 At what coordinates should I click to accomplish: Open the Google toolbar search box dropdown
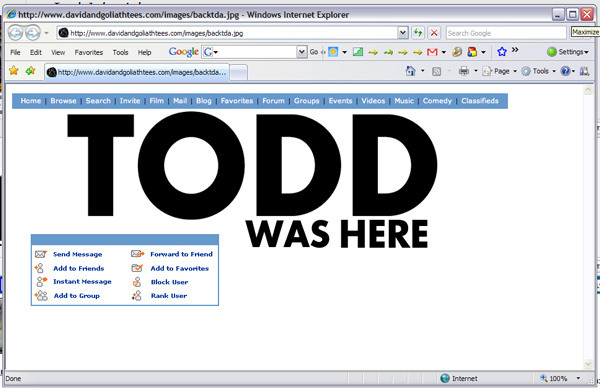[302, 52]
